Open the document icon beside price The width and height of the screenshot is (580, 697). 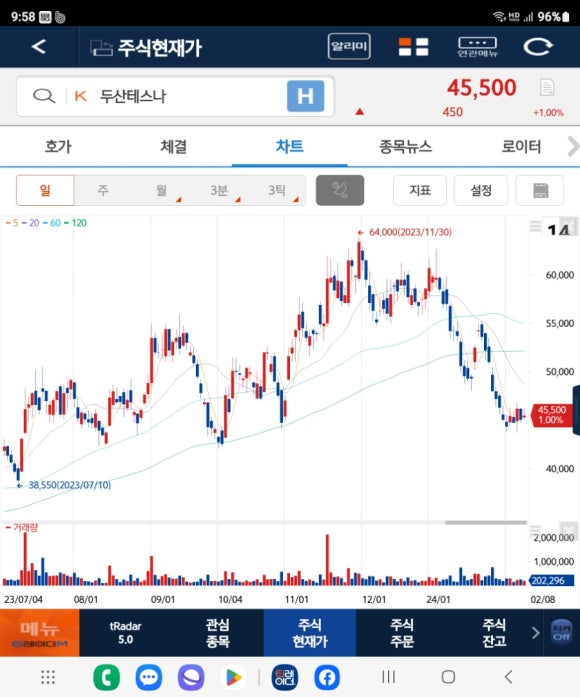tap(547, 88)
